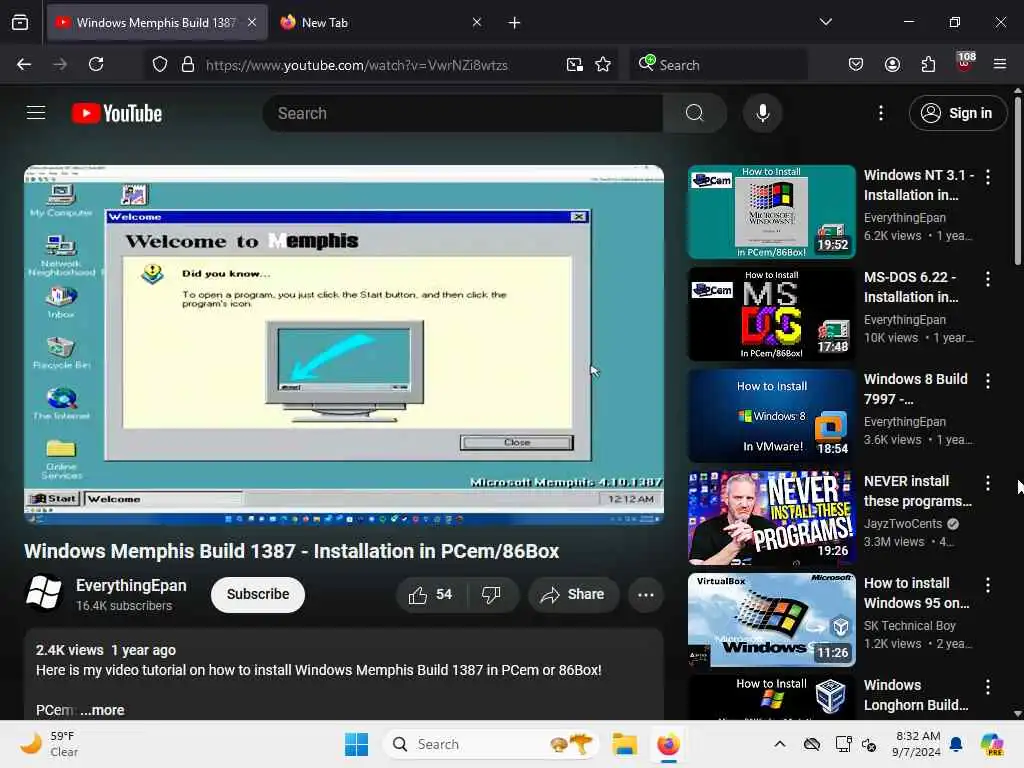Screen dimensions: 1024x768
Task: Close the Windows Memphis Build tab
Action: click(x=252, y=22)
